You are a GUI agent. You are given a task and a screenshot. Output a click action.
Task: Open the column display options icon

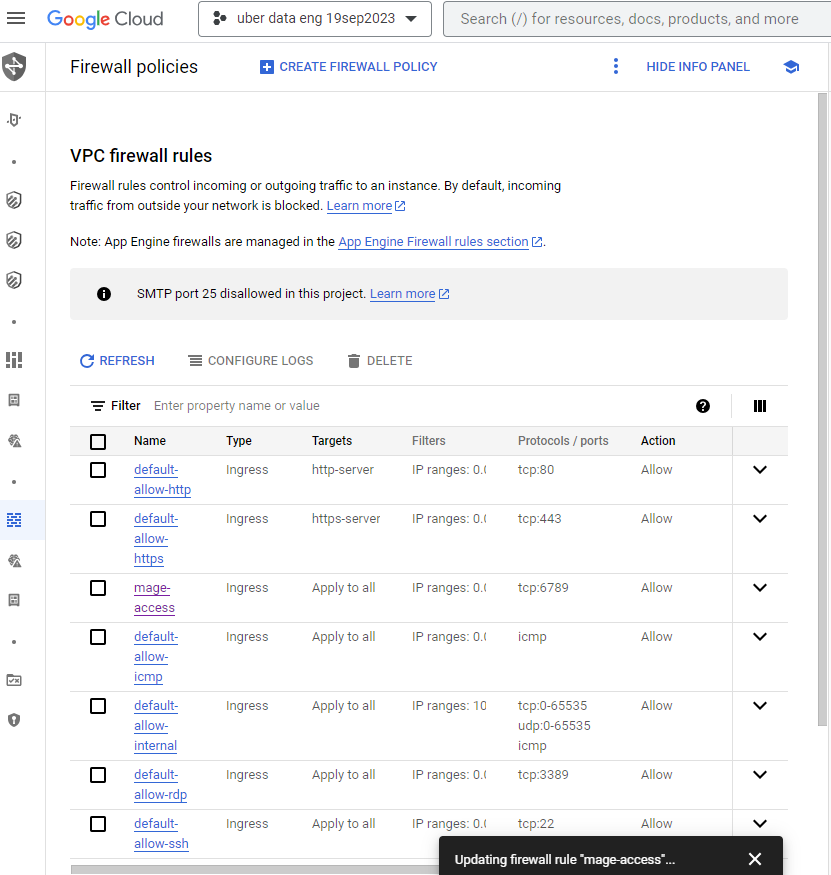[759, 406]
